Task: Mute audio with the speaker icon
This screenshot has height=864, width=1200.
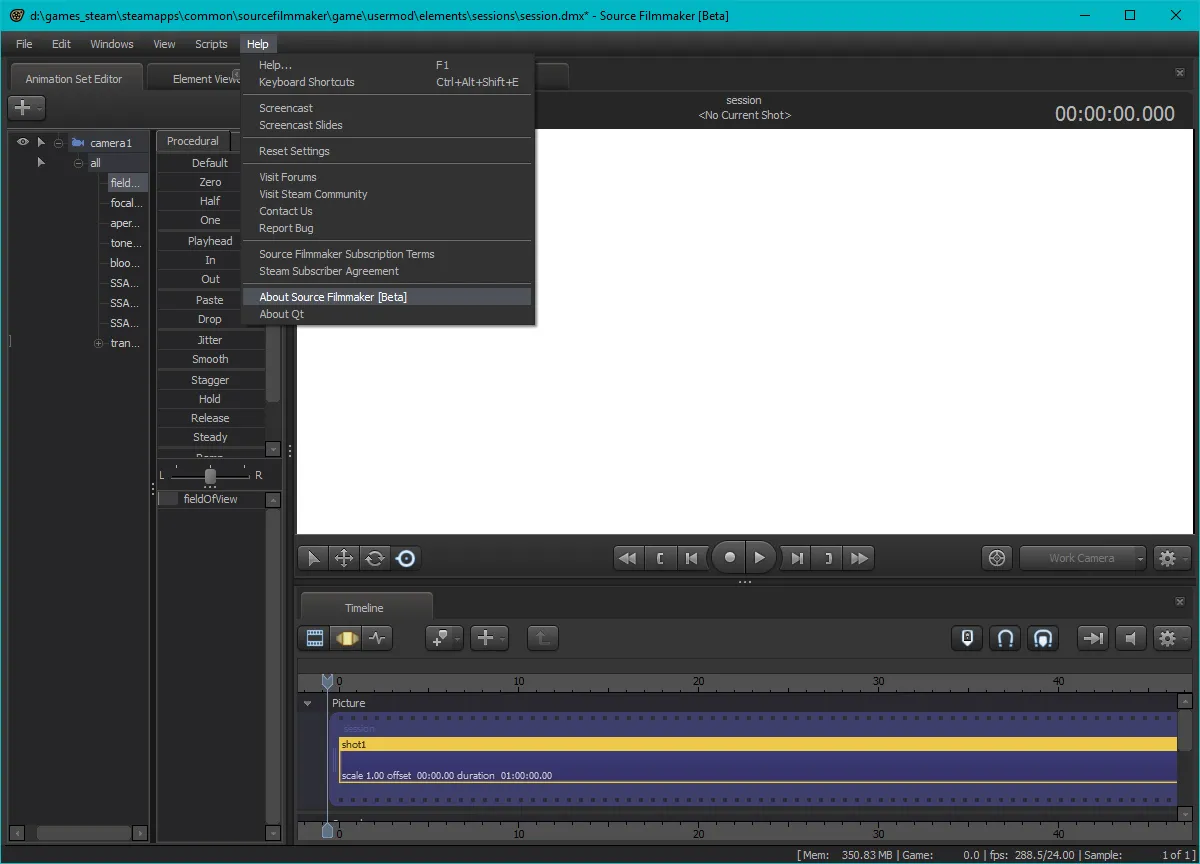Action: (x=1130, y=638)
